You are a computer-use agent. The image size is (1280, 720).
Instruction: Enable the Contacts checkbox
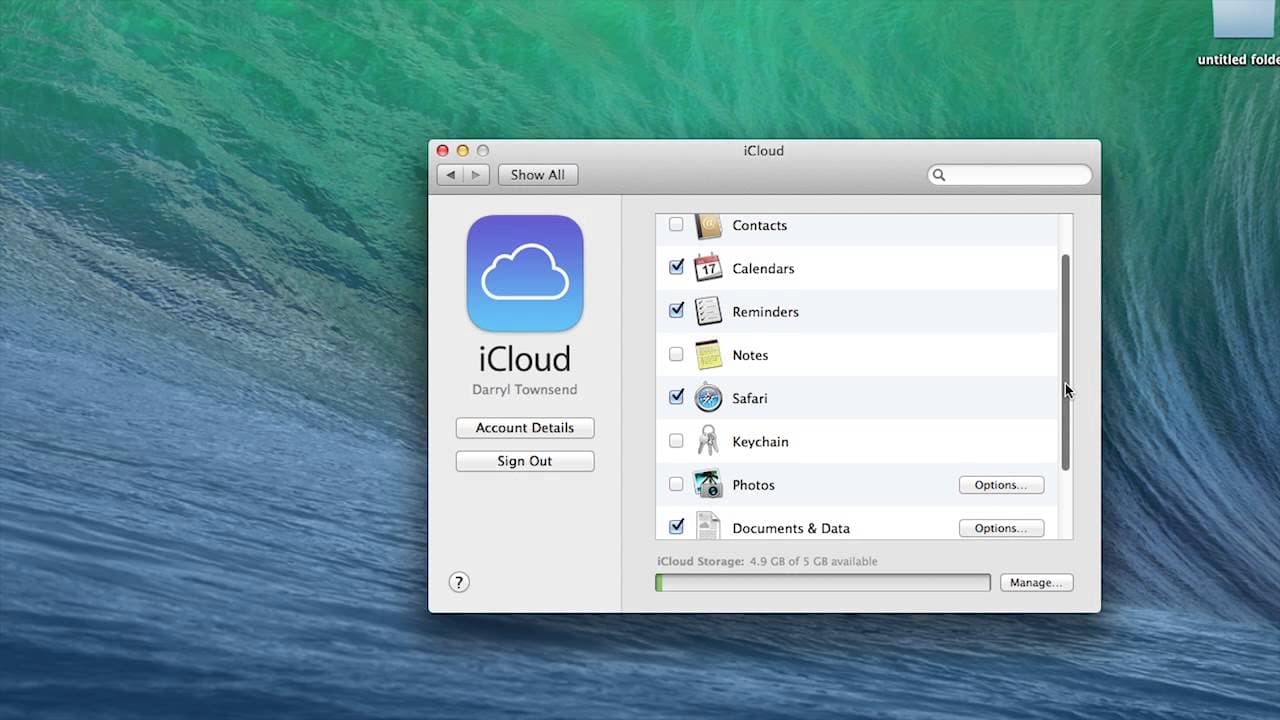point(676,225)
